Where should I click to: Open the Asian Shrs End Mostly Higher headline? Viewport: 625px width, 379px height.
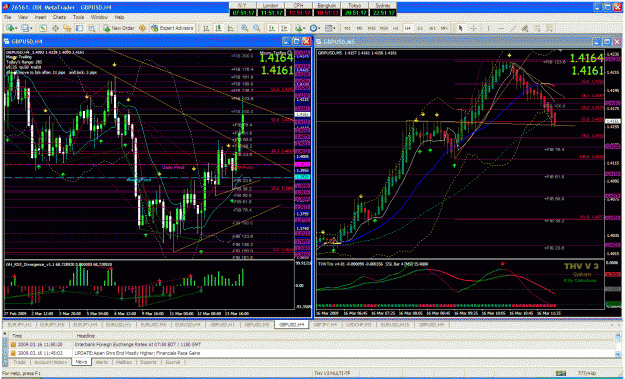click(138, 353)
